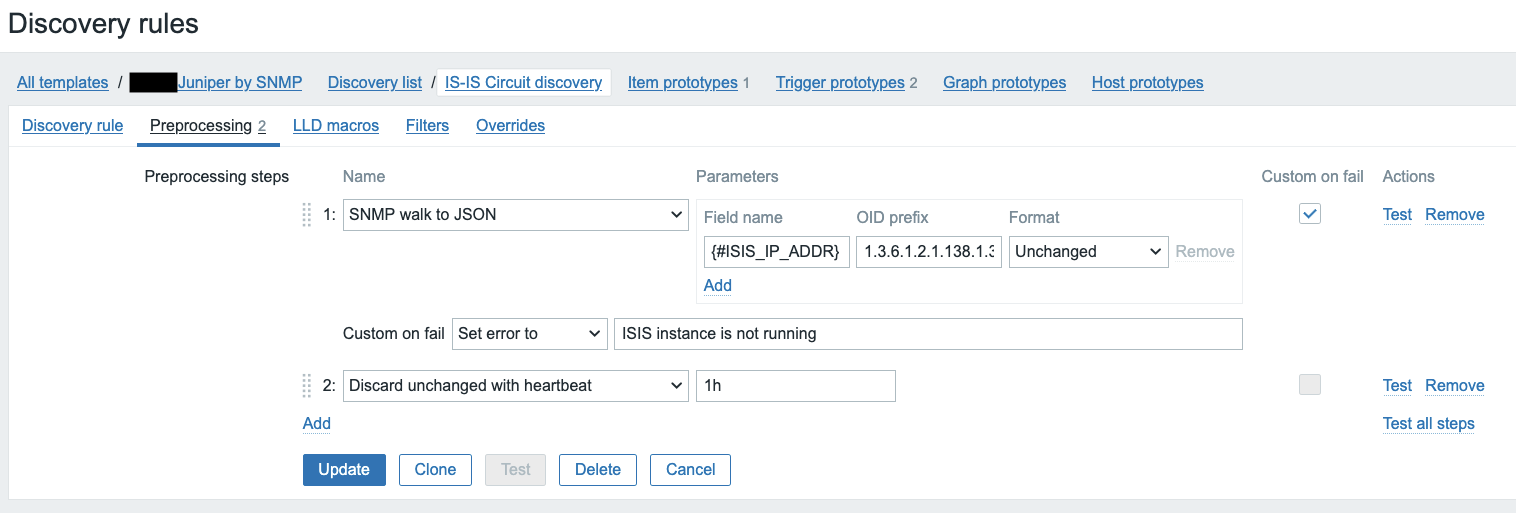Edit the ISIS instance error message field
The height and width of the screenshot is (513, 1516).
(x=927, y=334)
